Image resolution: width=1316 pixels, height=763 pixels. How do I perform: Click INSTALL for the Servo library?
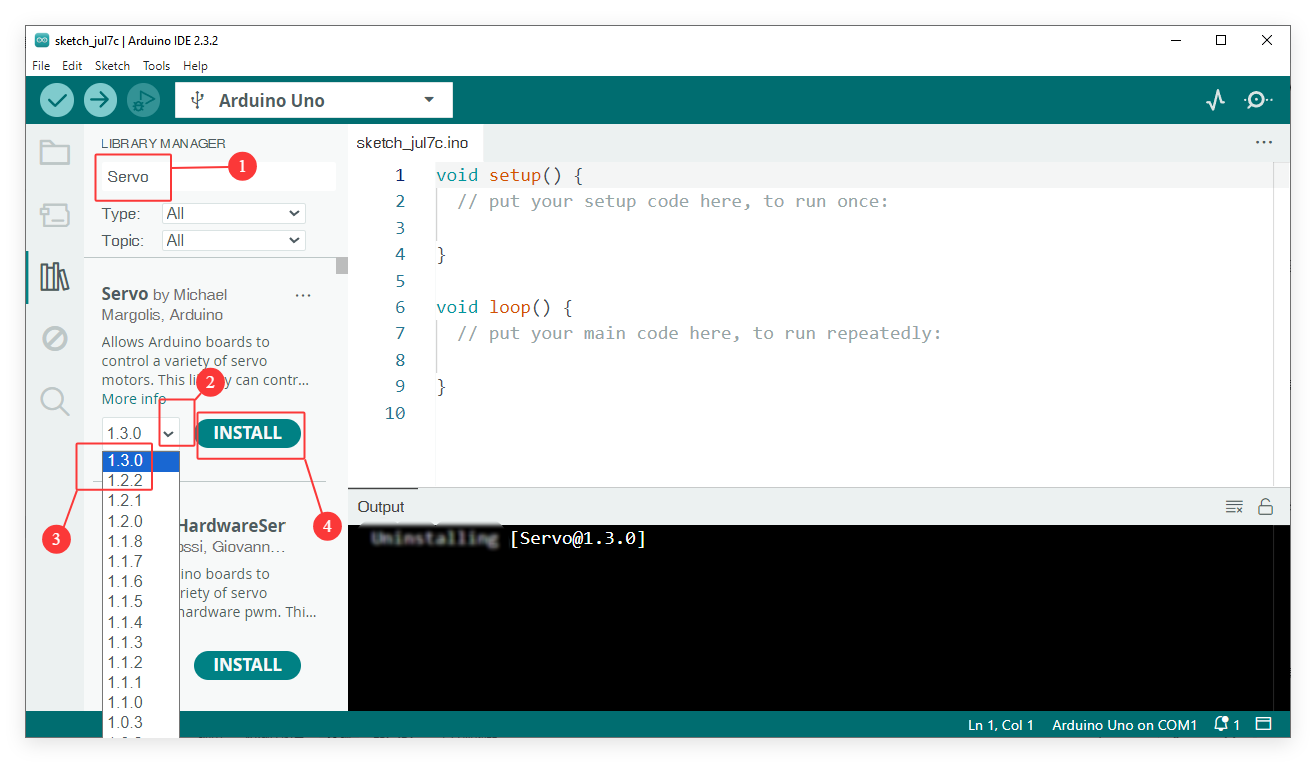pyautogui.click(x=247, y=433)
